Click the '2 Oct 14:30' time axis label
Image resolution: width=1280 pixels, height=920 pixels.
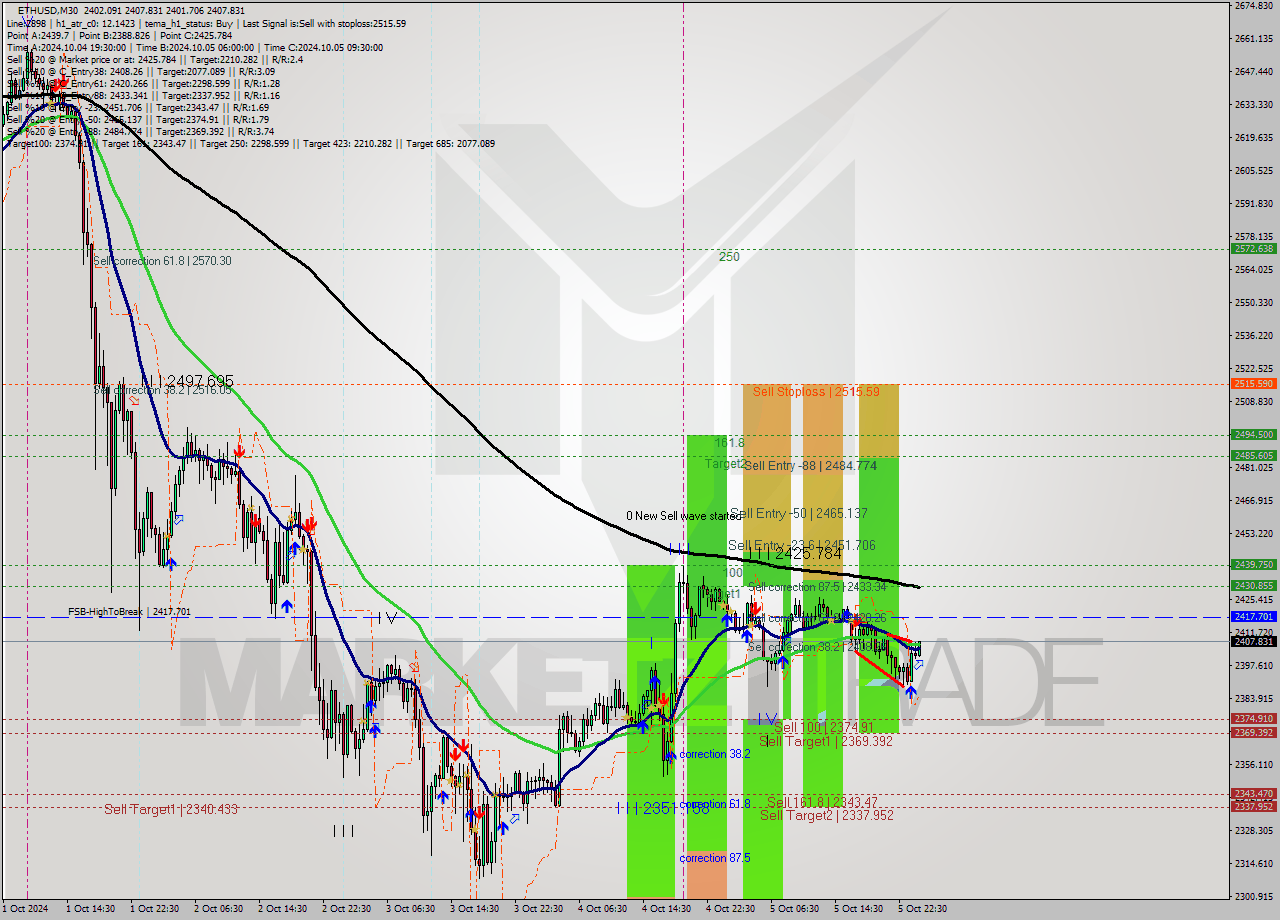click(x=282, y=909)
